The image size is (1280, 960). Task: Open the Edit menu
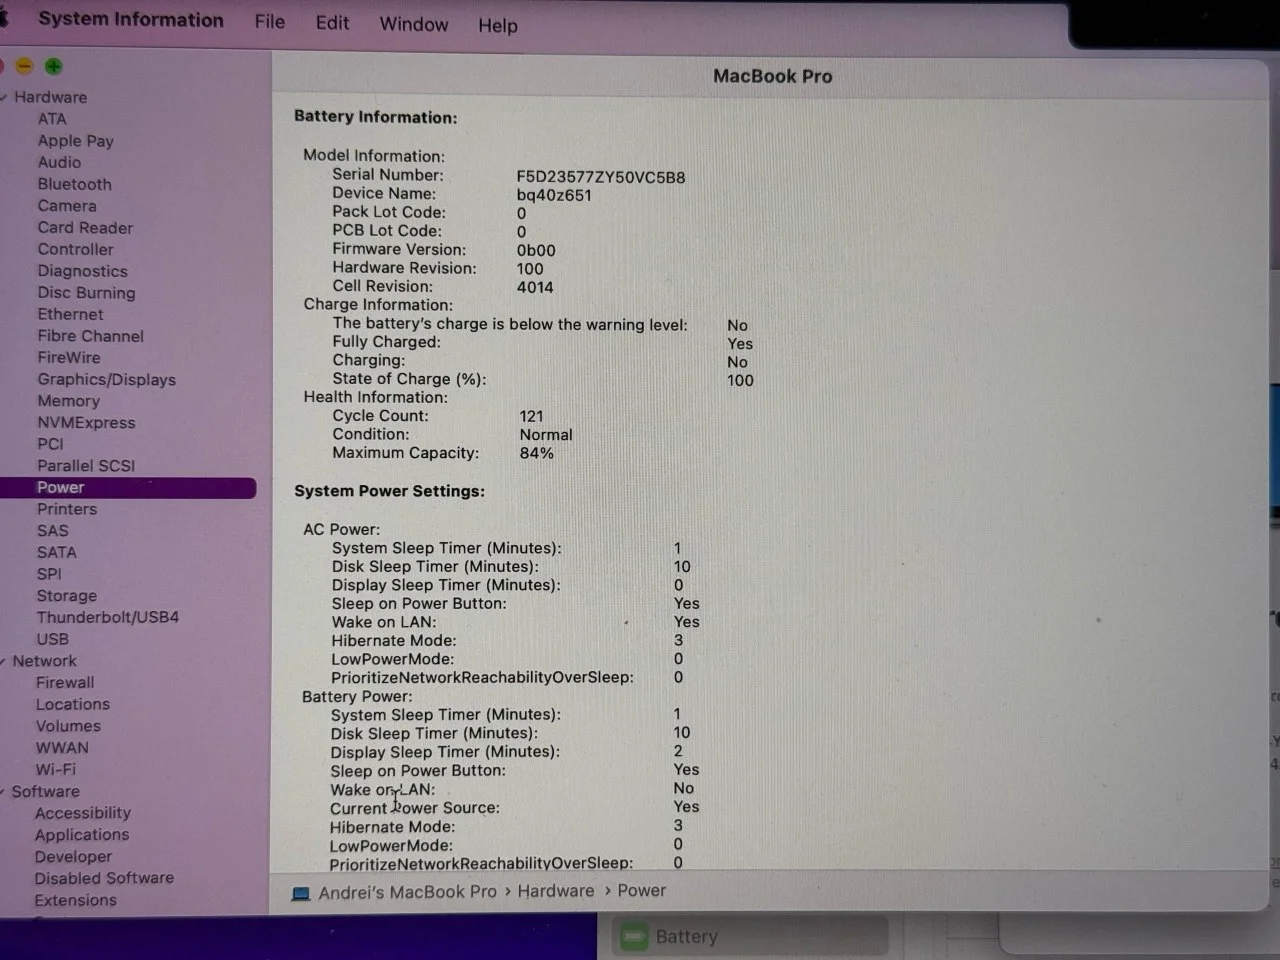coord(332,22)
